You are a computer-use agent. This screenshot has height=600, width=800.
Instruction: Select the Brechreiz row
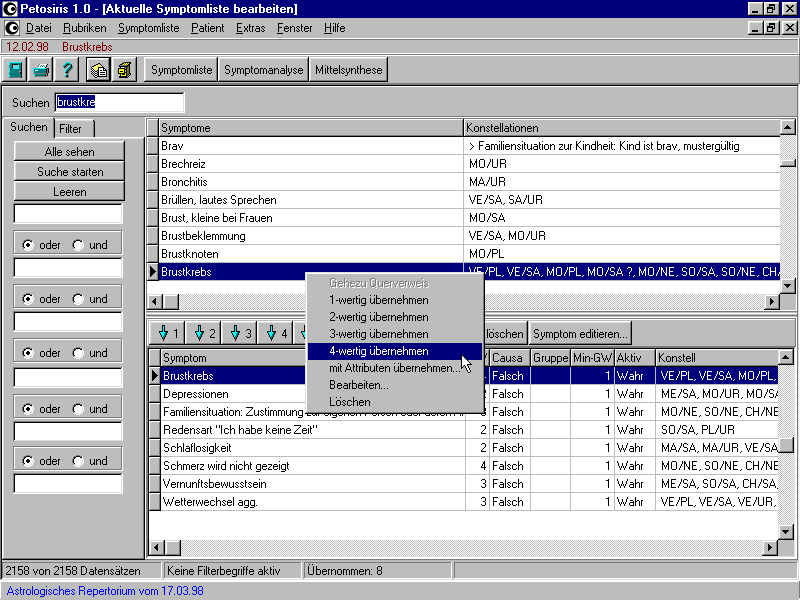point(463,164)
